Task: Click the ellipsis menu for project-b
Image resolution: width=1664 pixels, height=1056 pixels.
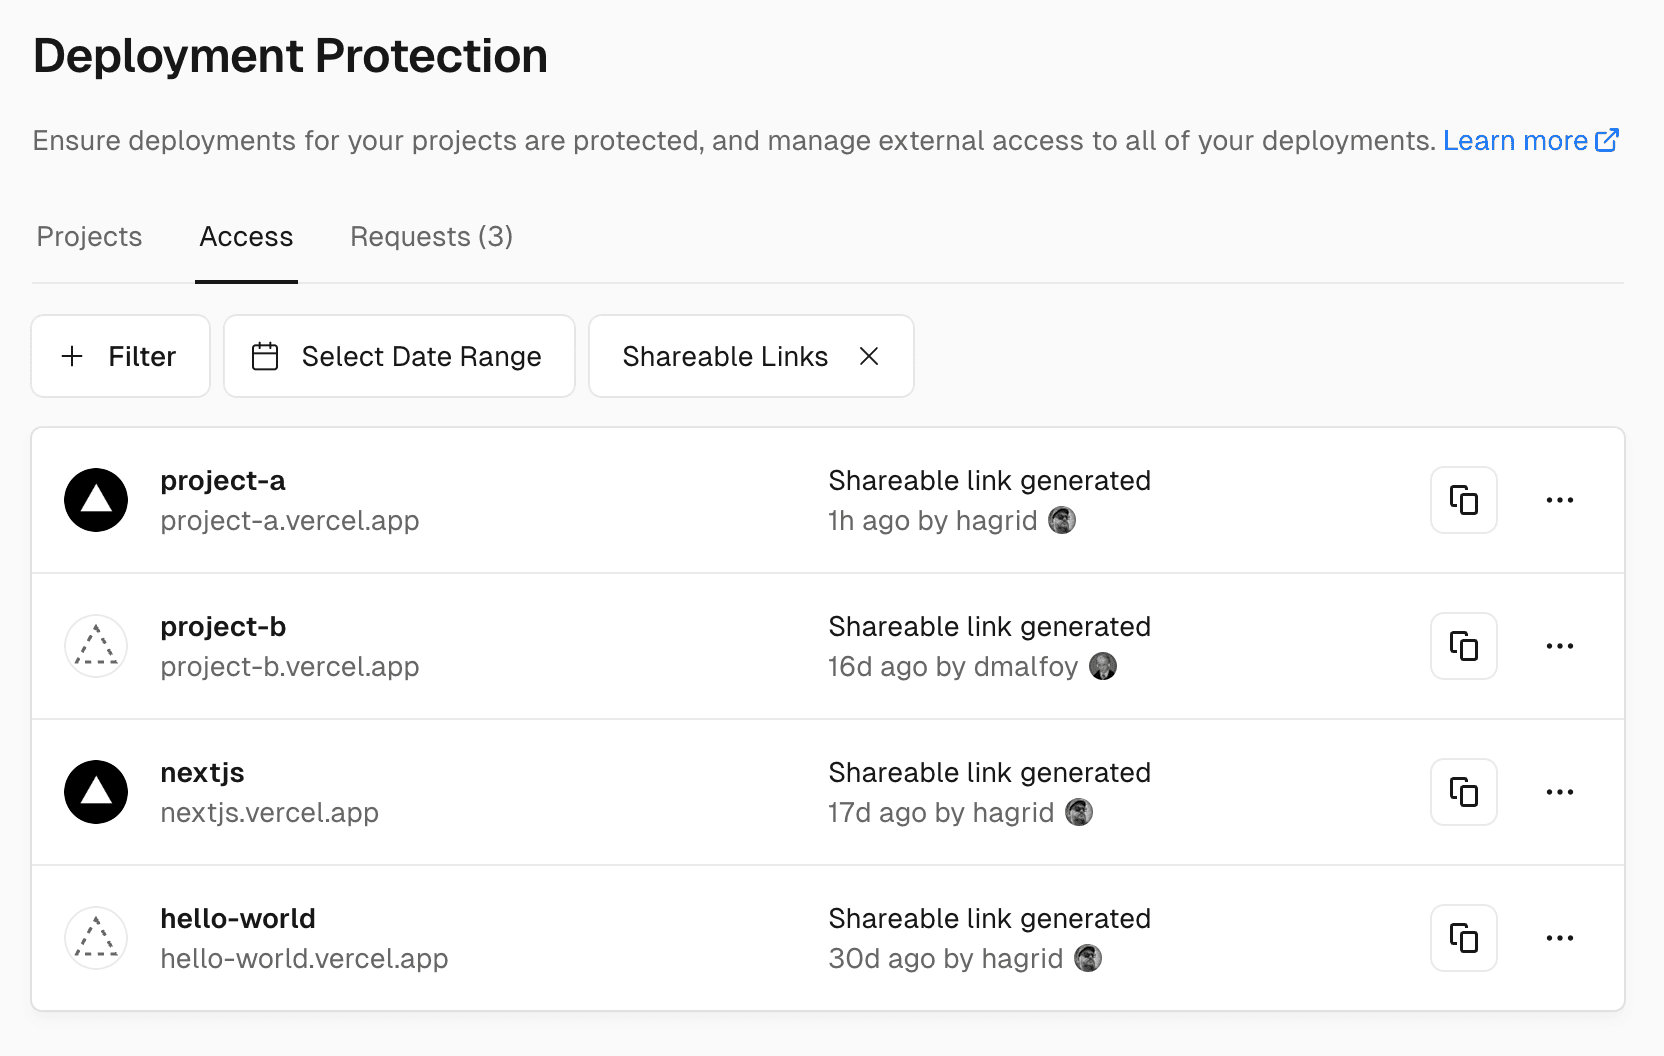Action: [1559, 646]
